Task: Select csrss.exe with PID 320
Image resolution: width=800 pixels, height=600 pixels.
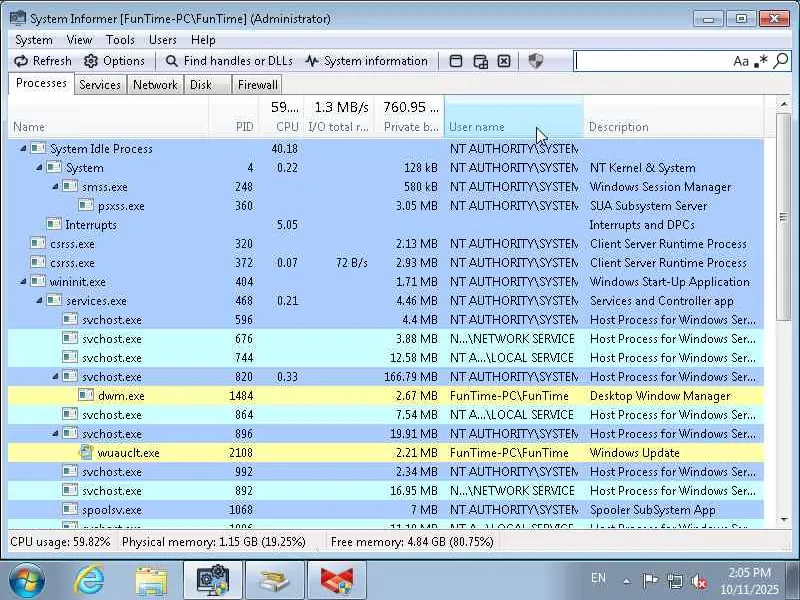Action: click(386, 244)
